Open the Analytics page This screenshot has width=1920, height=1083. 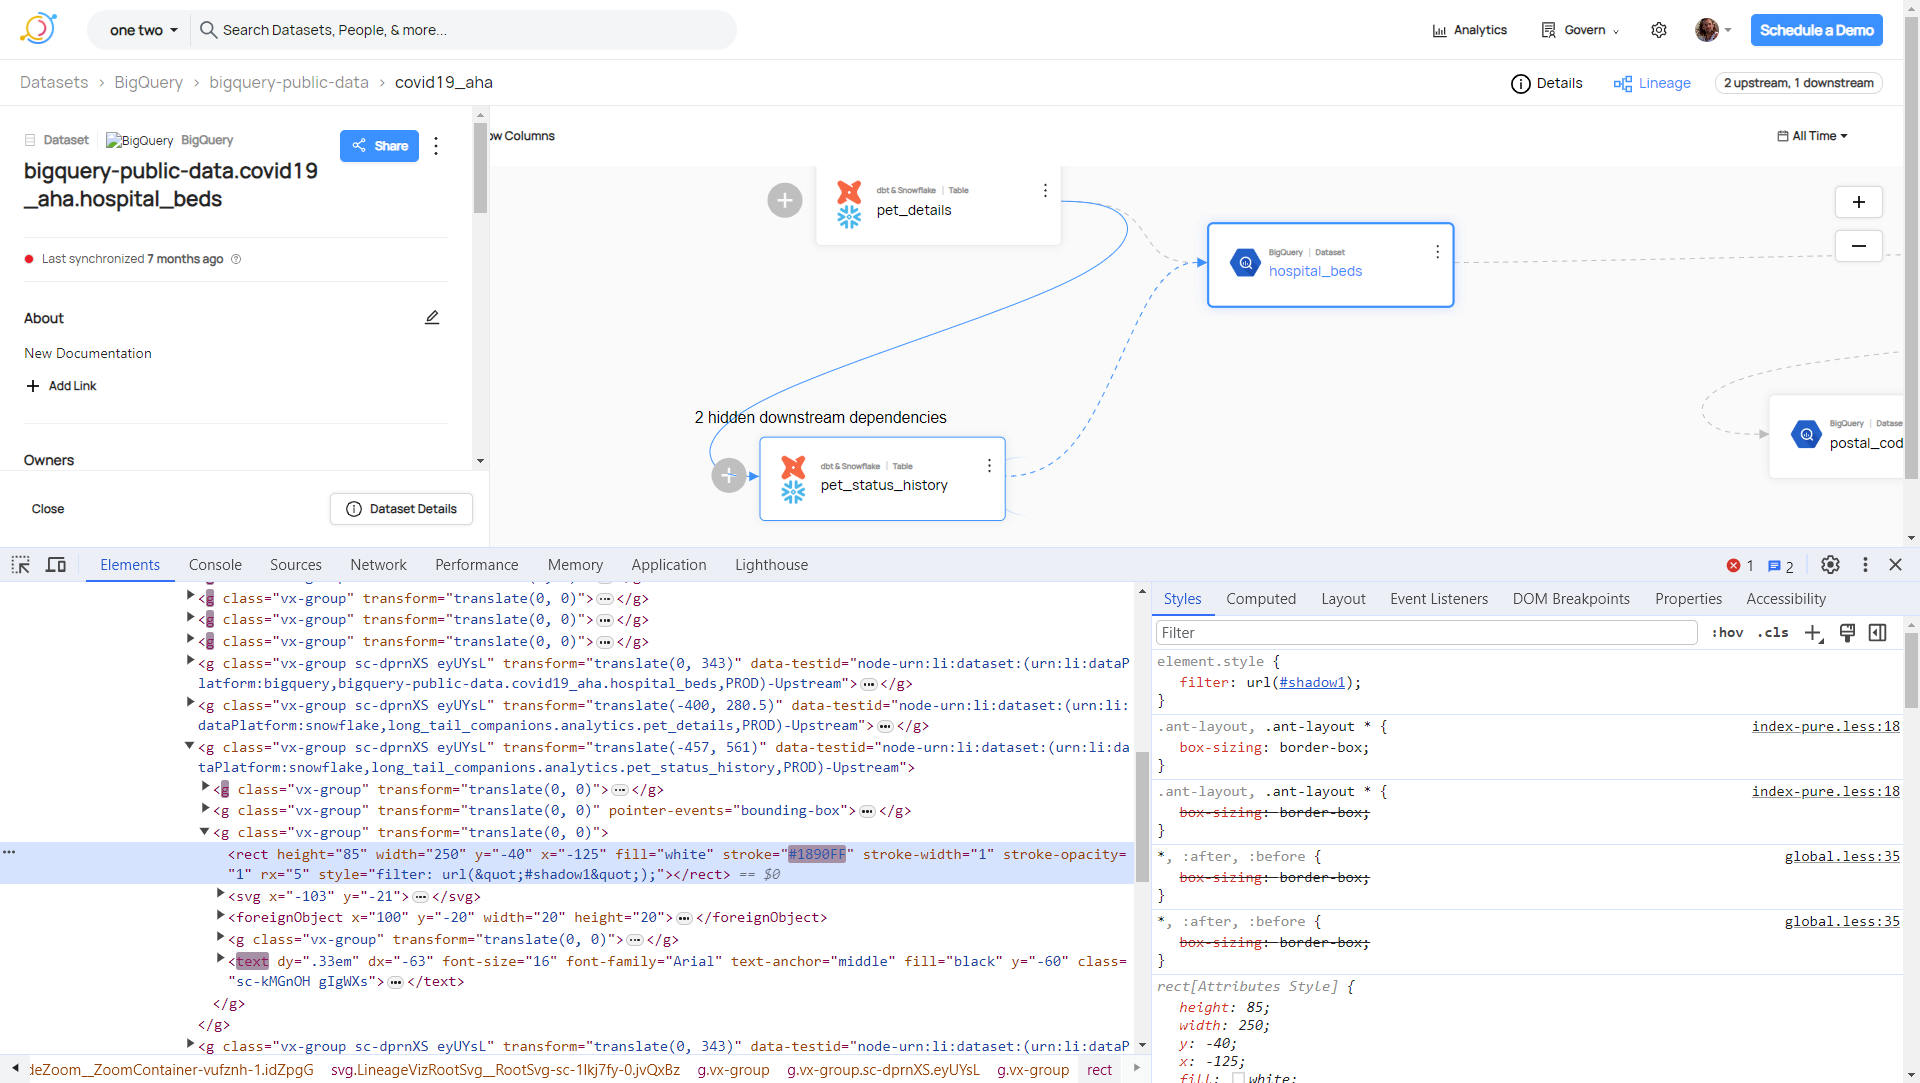click(1469, 30)
